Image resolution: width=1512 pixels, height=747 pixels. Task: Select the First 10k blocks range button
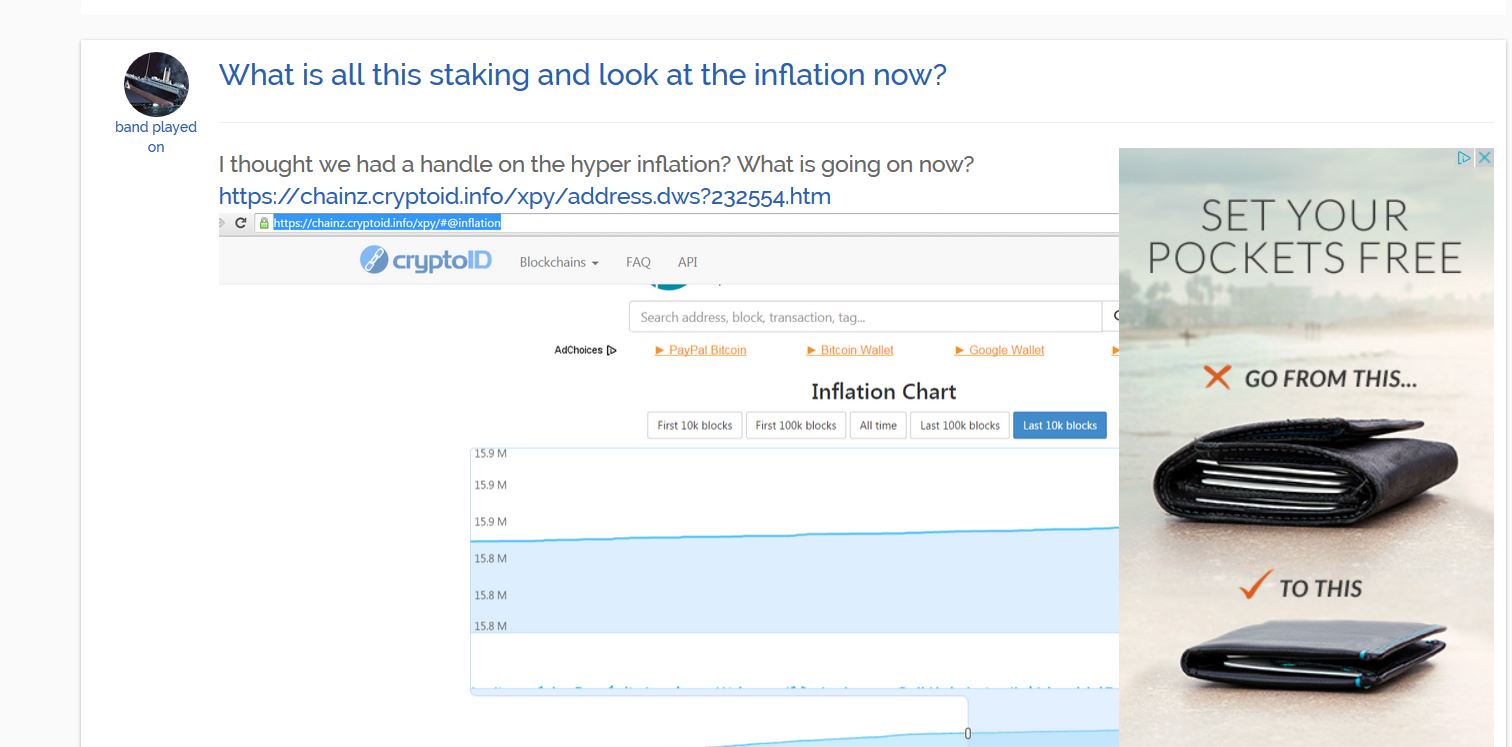click(695, 425)
